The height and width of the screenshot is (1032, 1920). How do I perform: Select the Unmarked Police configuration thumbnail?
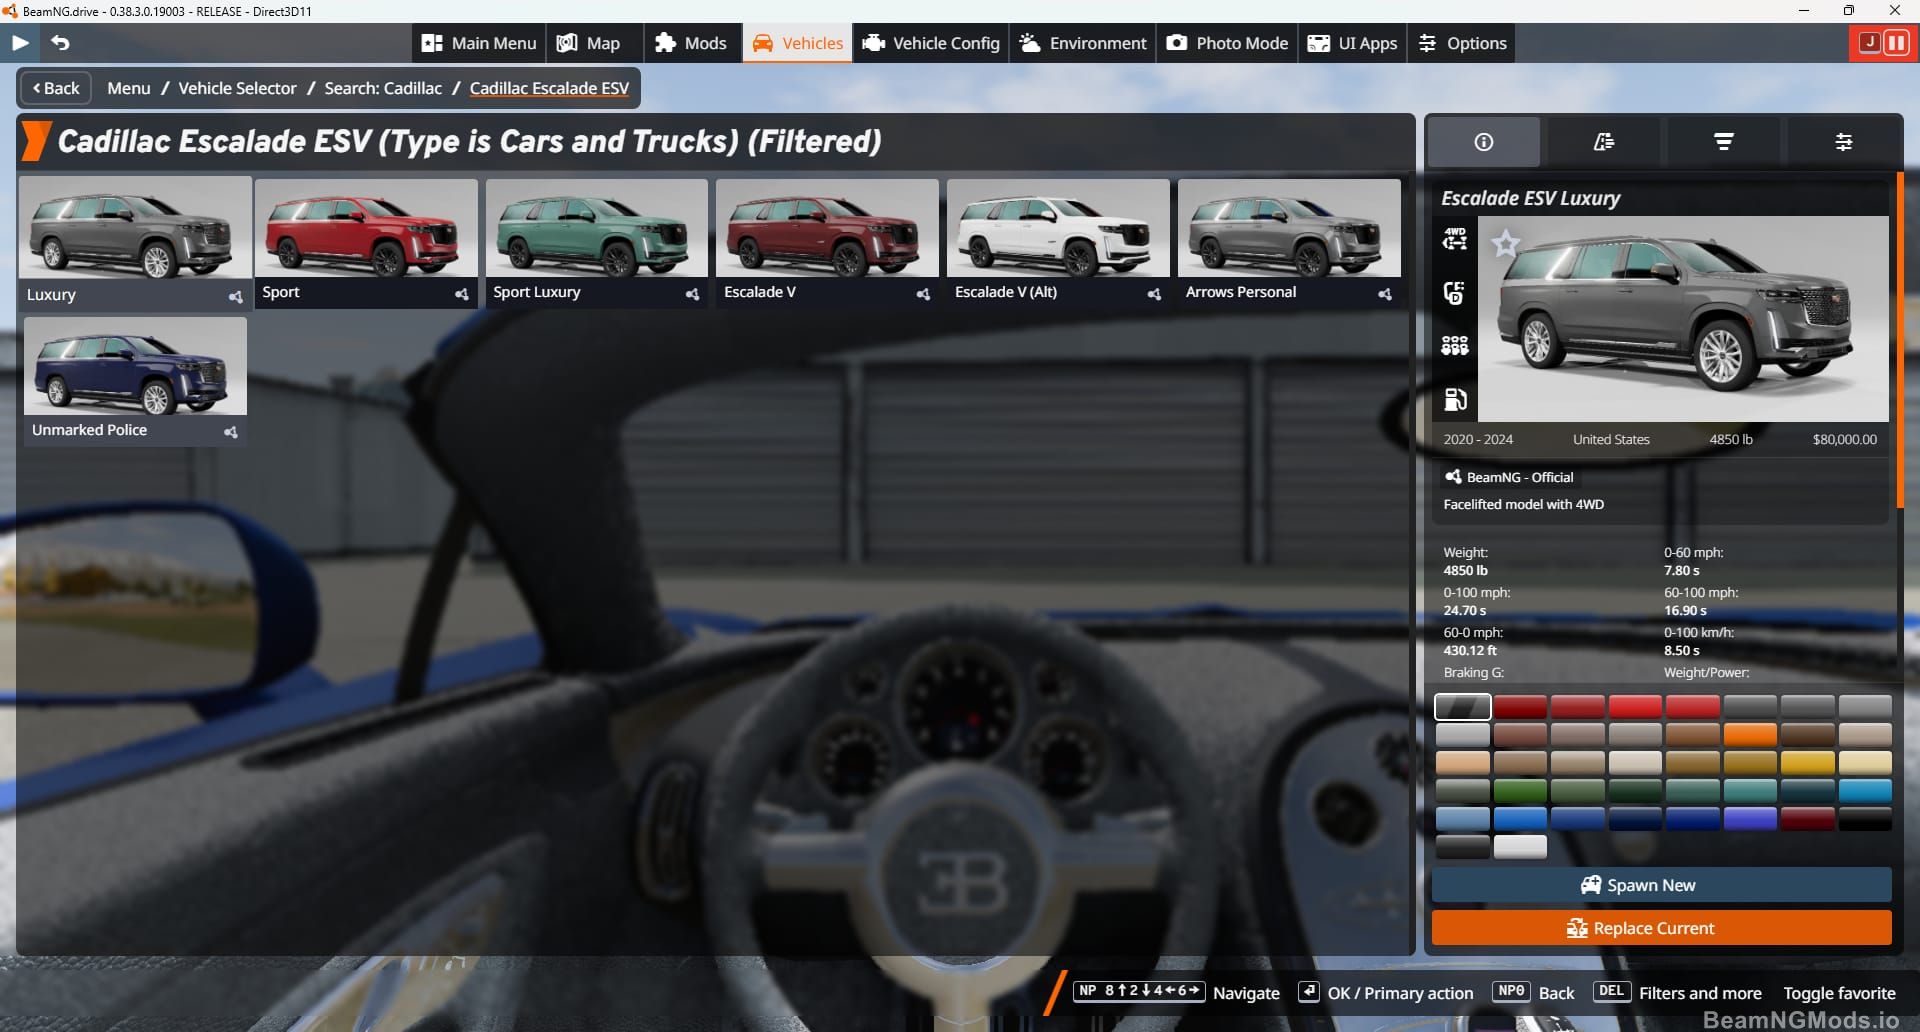pos(134,368)
